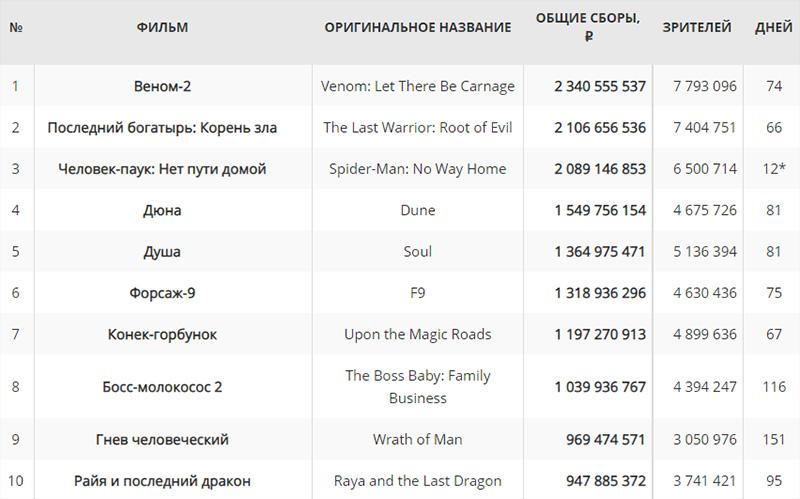Image resolution: width=800 pixels, height=499 pixels.
Task: Click the 2 340 555 537 gross value
Action: click(600, 86)
